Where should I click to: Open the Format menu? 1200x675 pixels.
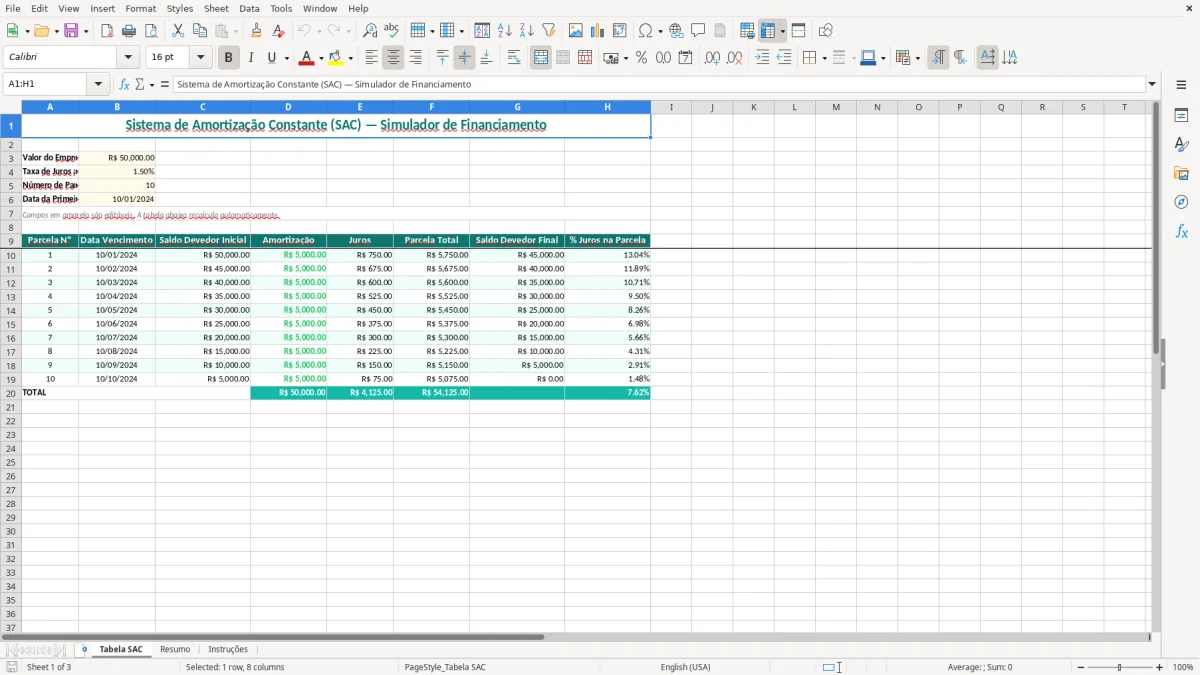(141, 8)
